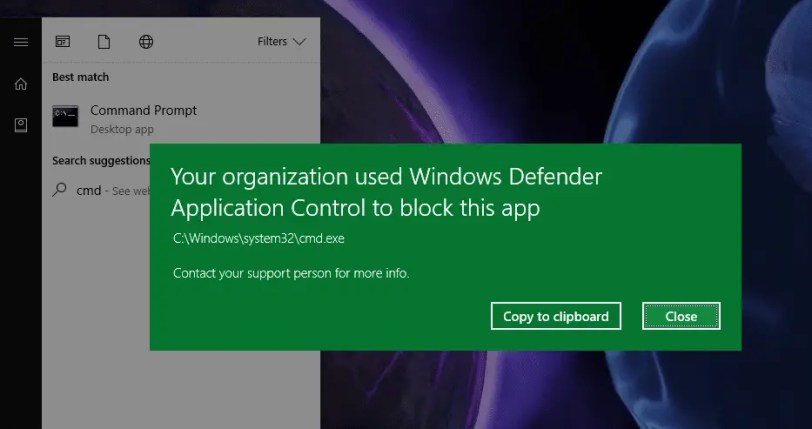
Task: Click Copy to clipboard button
Action: point(556,316)
